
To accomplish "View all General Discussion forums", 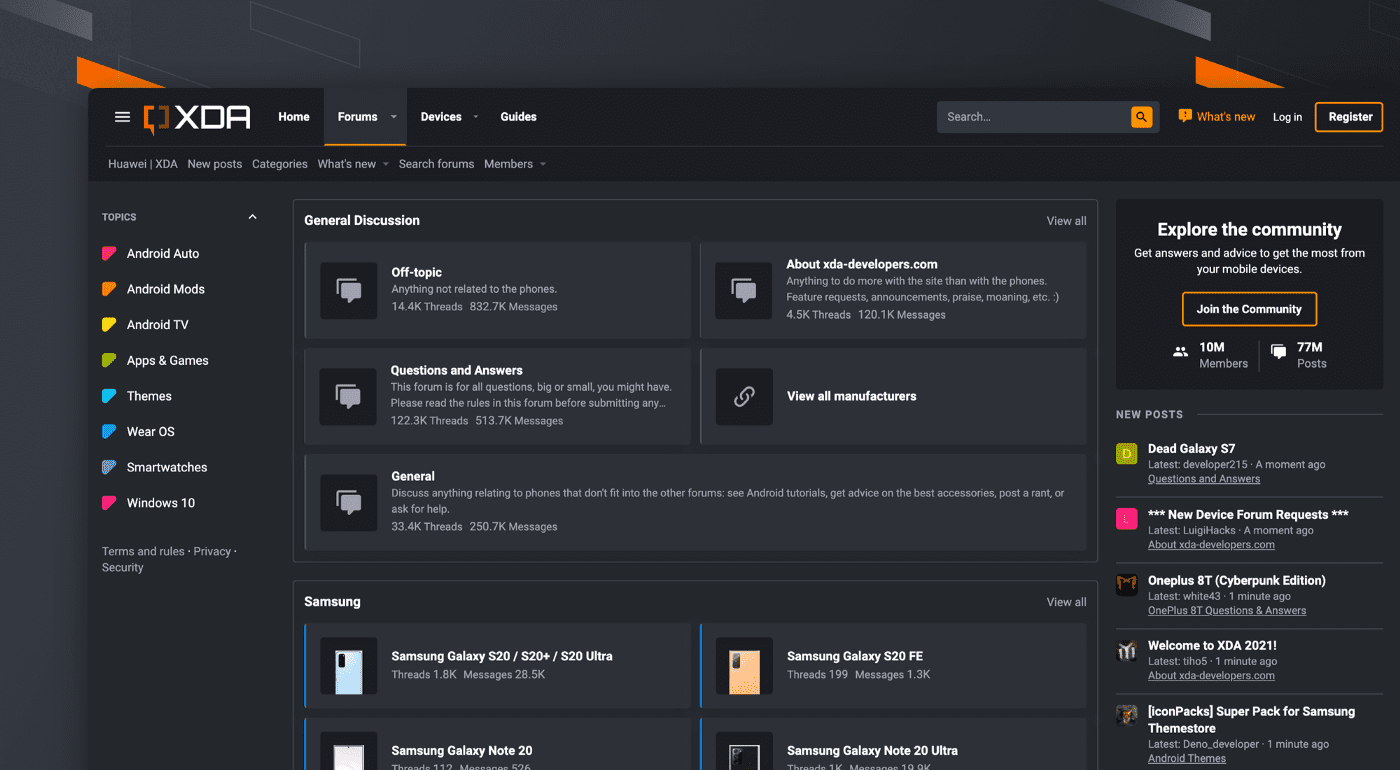I will point(1066,221).
